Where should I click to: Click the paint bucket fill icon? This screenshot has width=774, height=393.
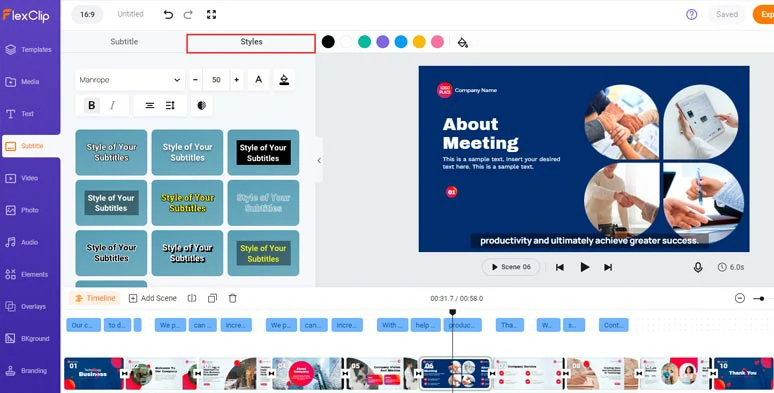(x=463, y=42)
